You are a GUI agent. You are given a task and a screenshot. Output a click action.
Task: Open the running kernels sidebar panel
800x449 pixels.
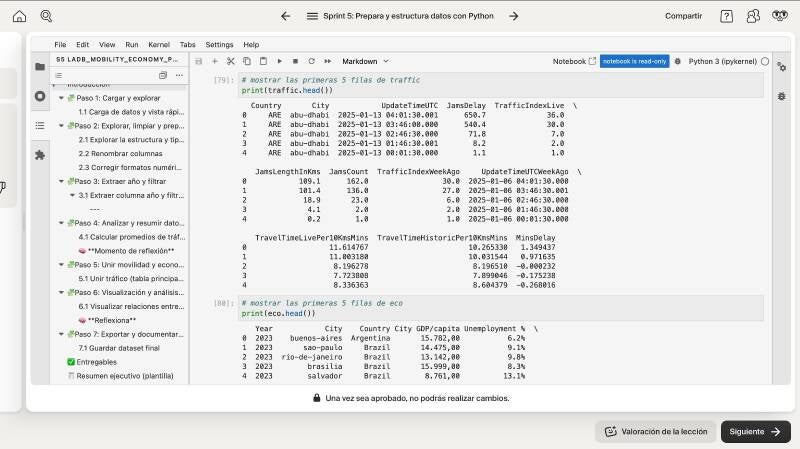click(40, 96)
